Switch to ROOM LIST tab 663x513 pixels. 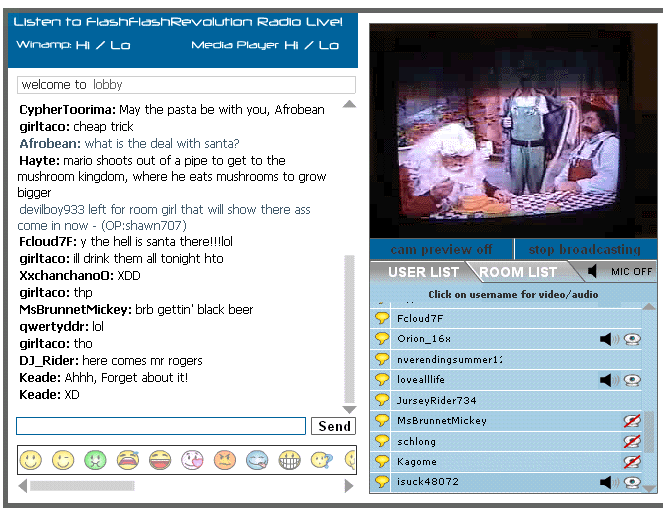point(518,272)
